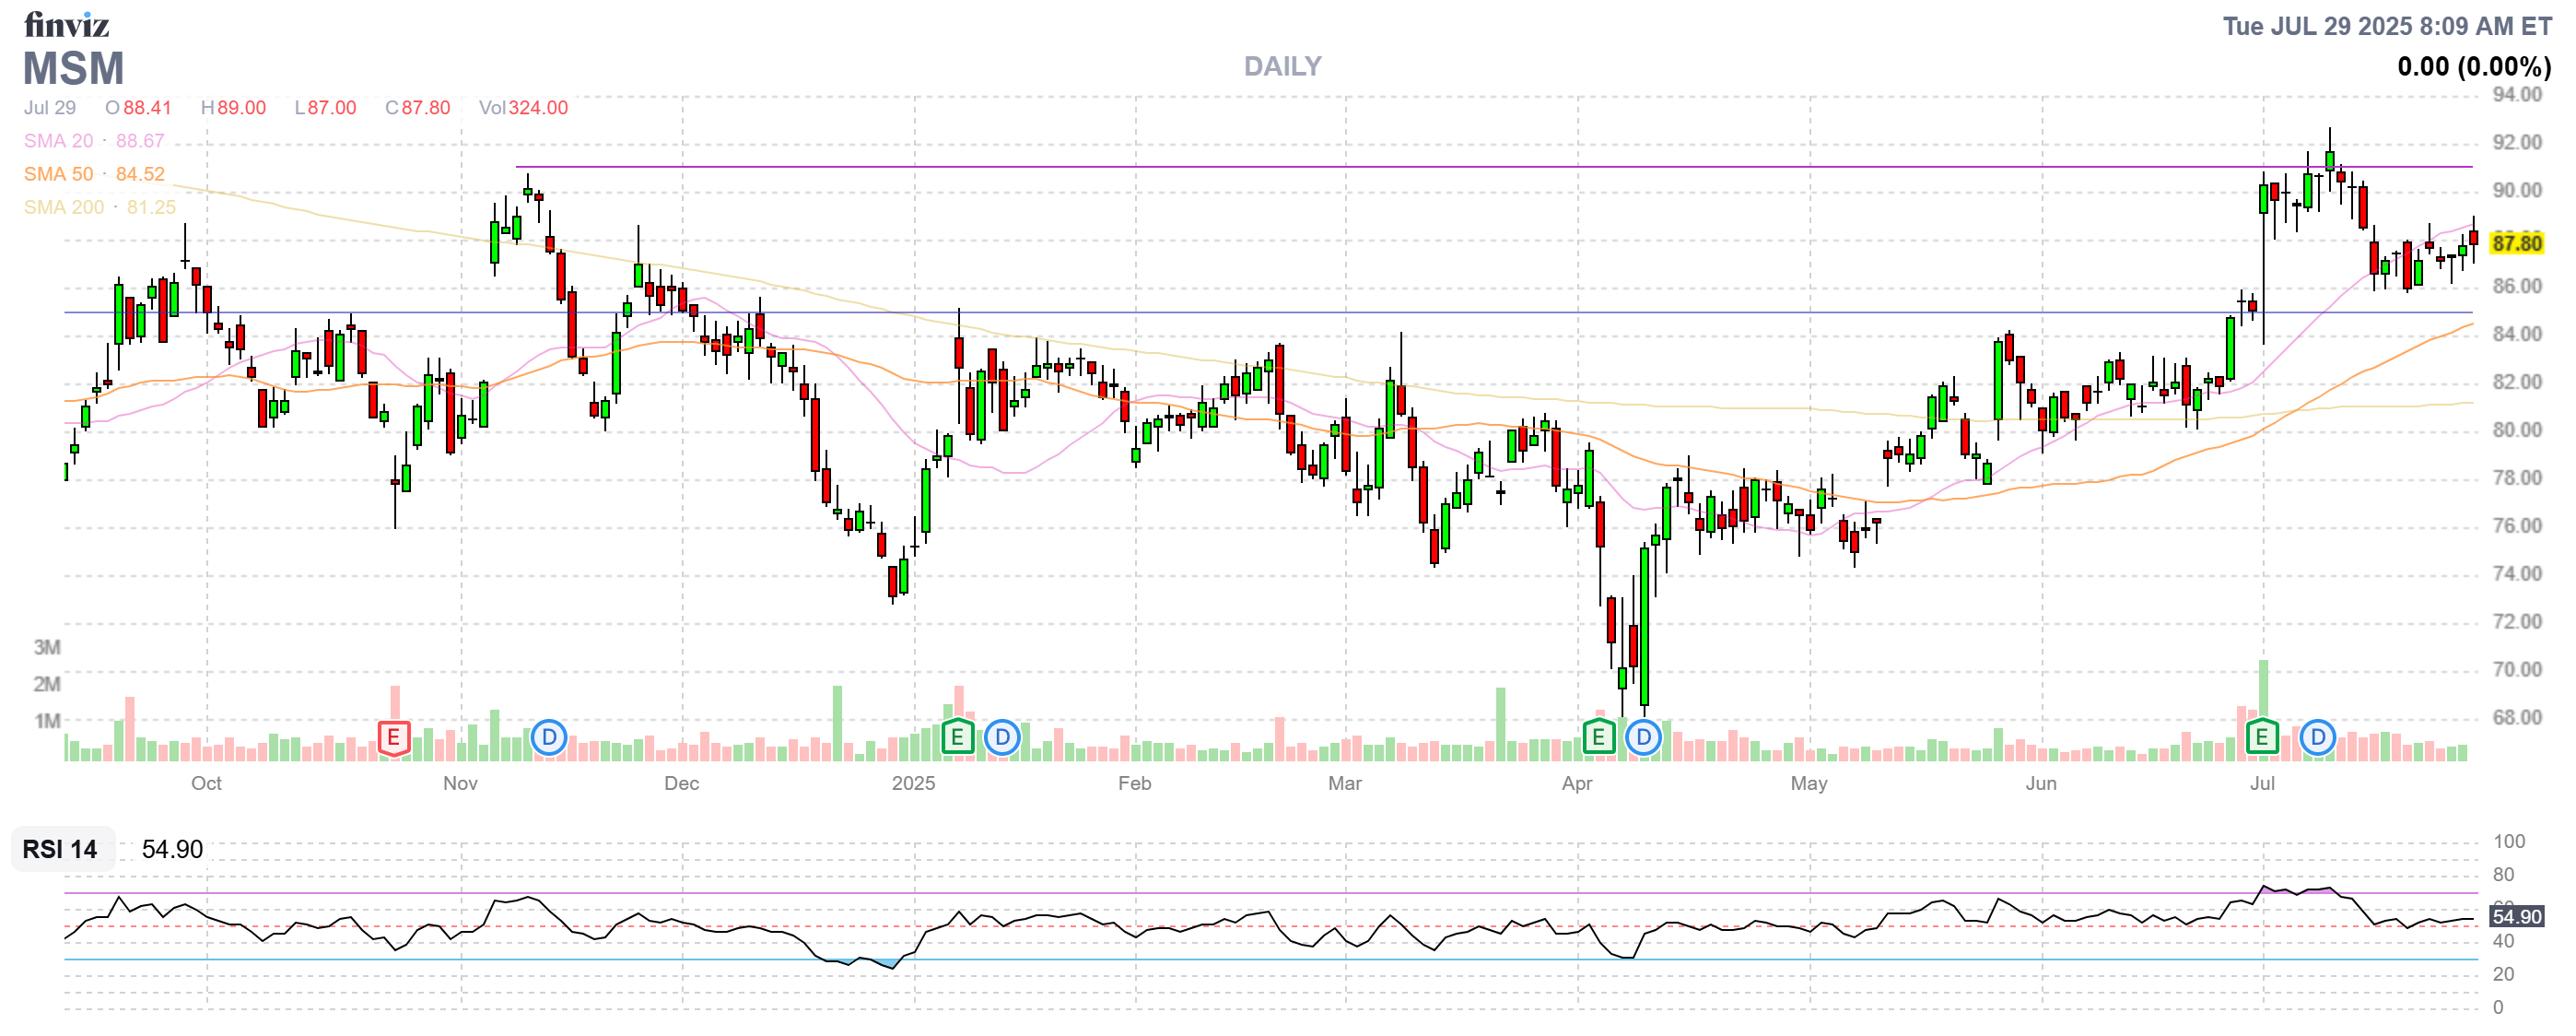Click the green earnings E marker in January 2025

pyautogui.click(x=957, y=738)
